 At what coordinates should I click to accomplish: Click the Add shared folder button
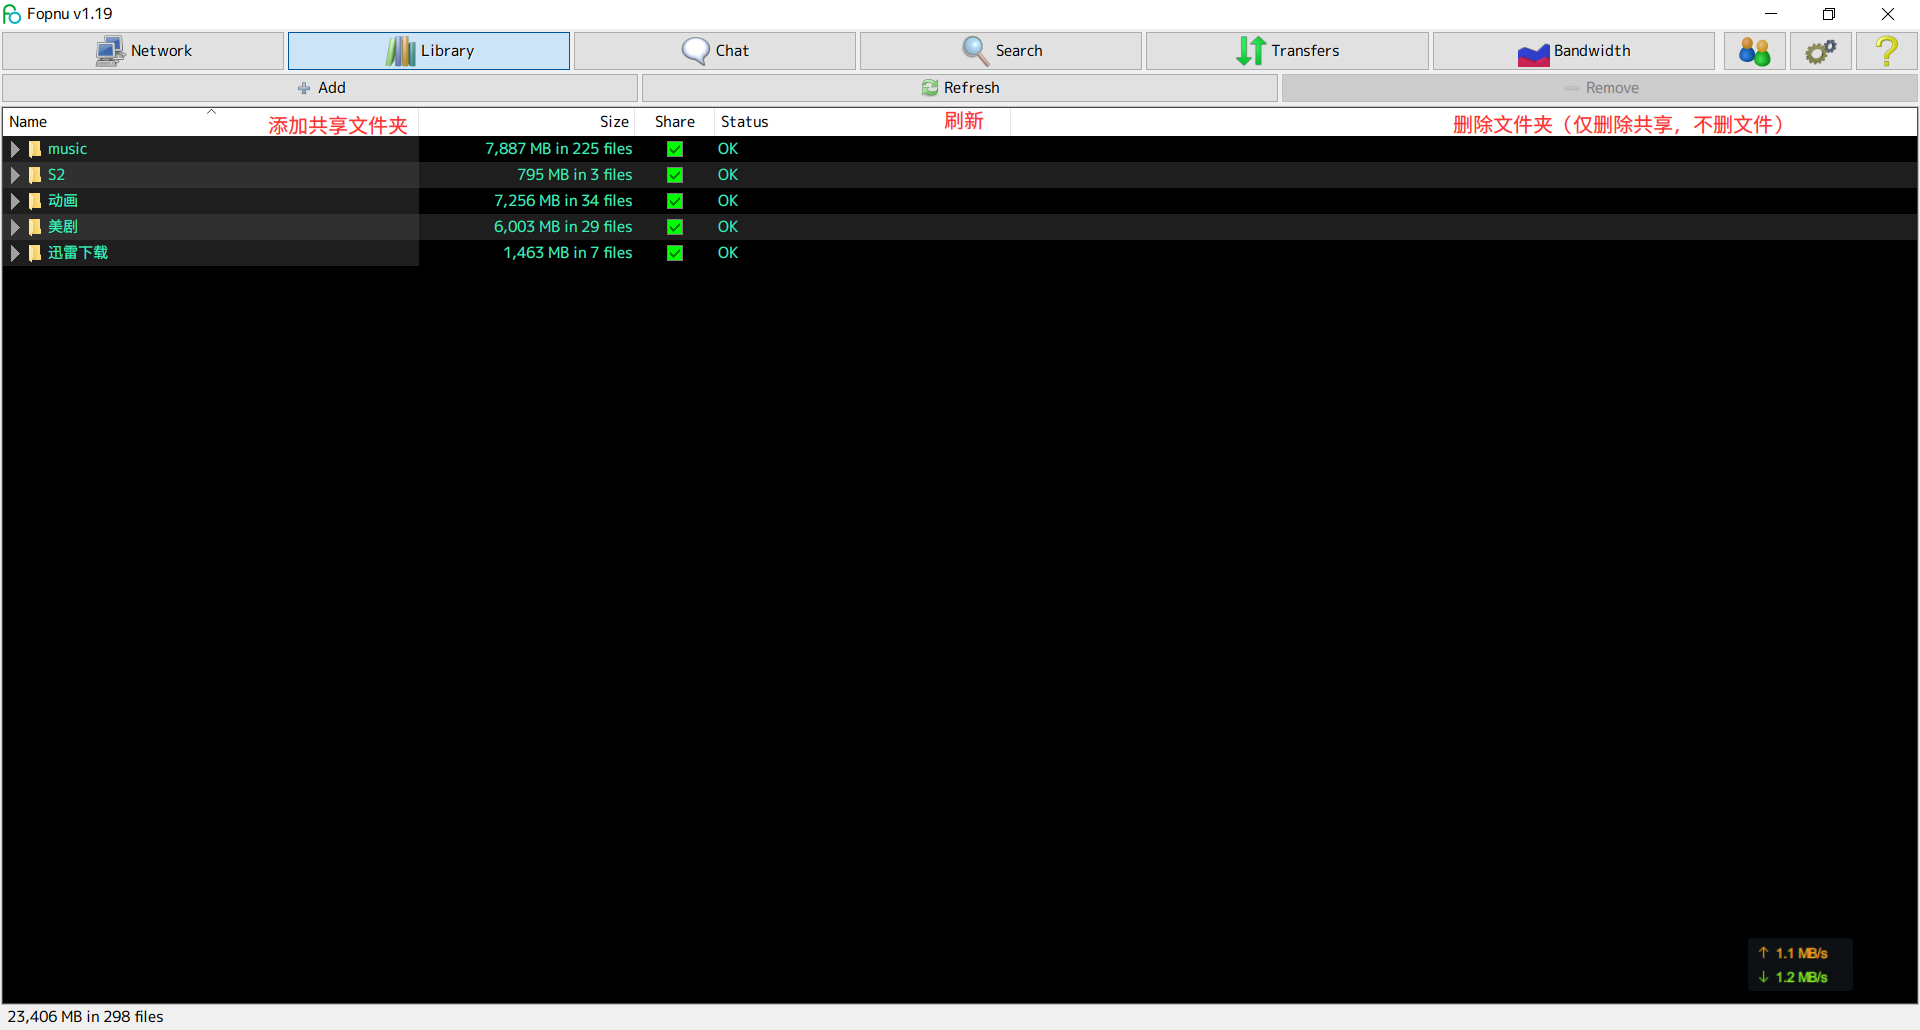320,88
